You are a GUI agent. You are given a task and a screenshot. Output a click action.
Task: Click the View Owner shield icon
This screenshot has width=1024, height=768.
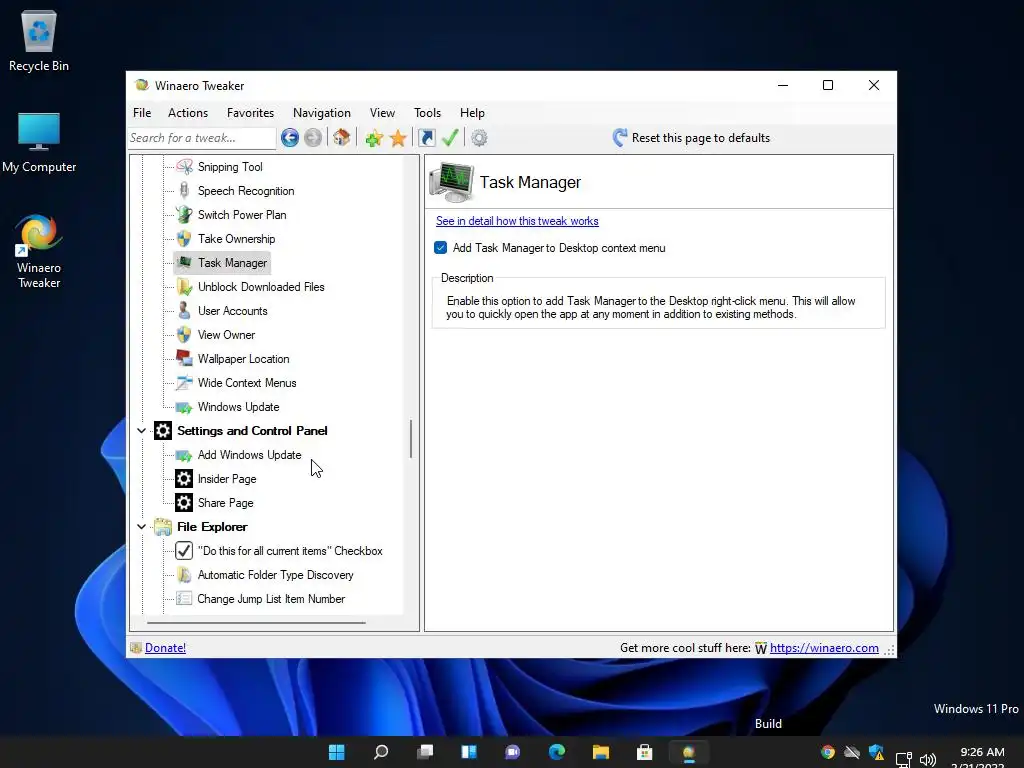point(184,334)
